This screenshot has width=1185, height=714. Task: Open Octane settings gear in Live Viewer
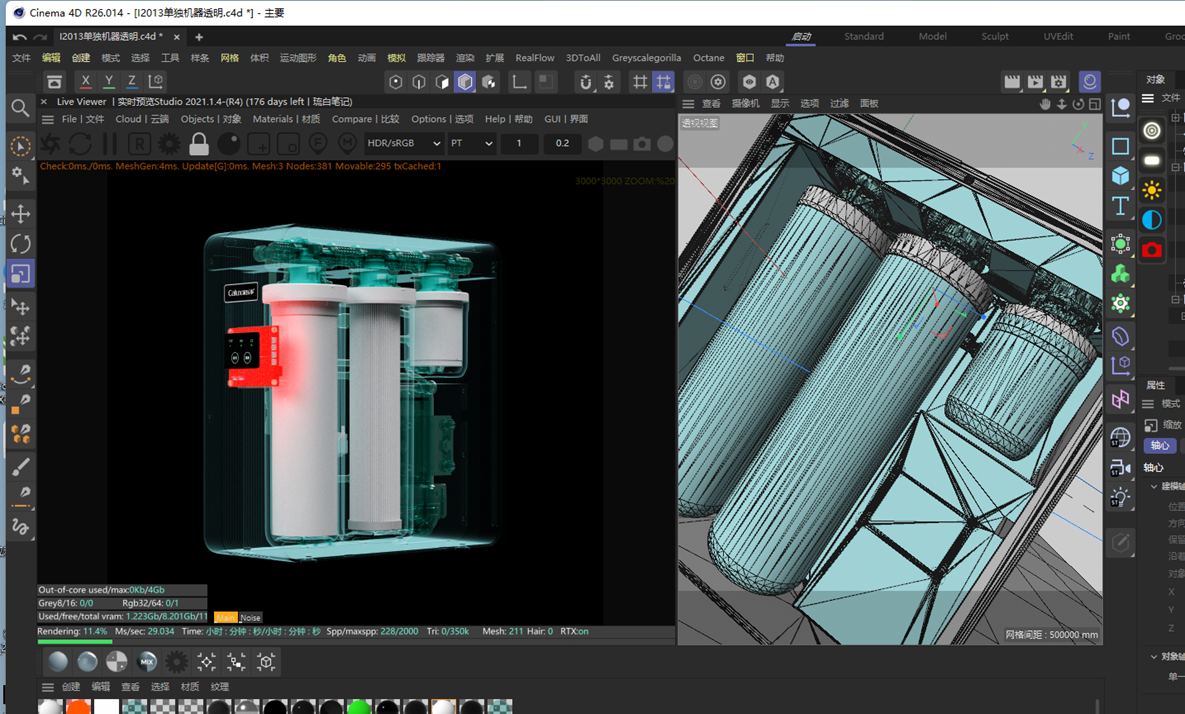coord(169,144)
